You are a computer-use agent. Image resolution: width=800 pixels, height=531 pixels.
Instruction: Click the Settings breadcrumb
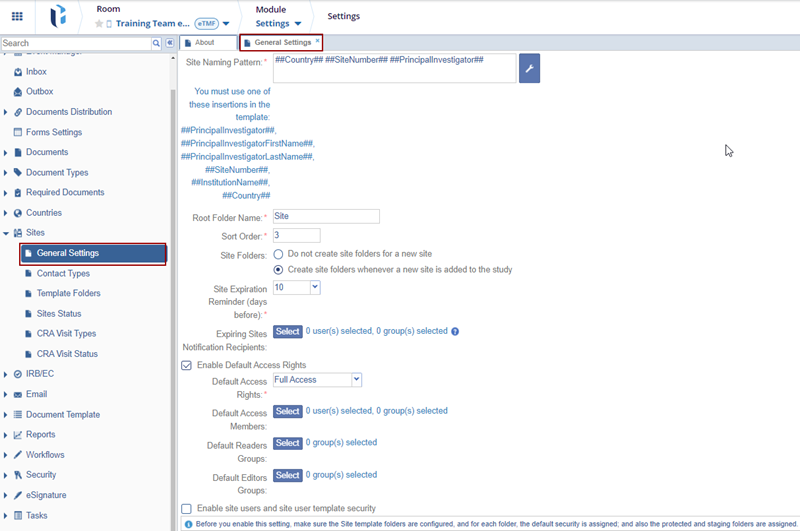[343, 16]
